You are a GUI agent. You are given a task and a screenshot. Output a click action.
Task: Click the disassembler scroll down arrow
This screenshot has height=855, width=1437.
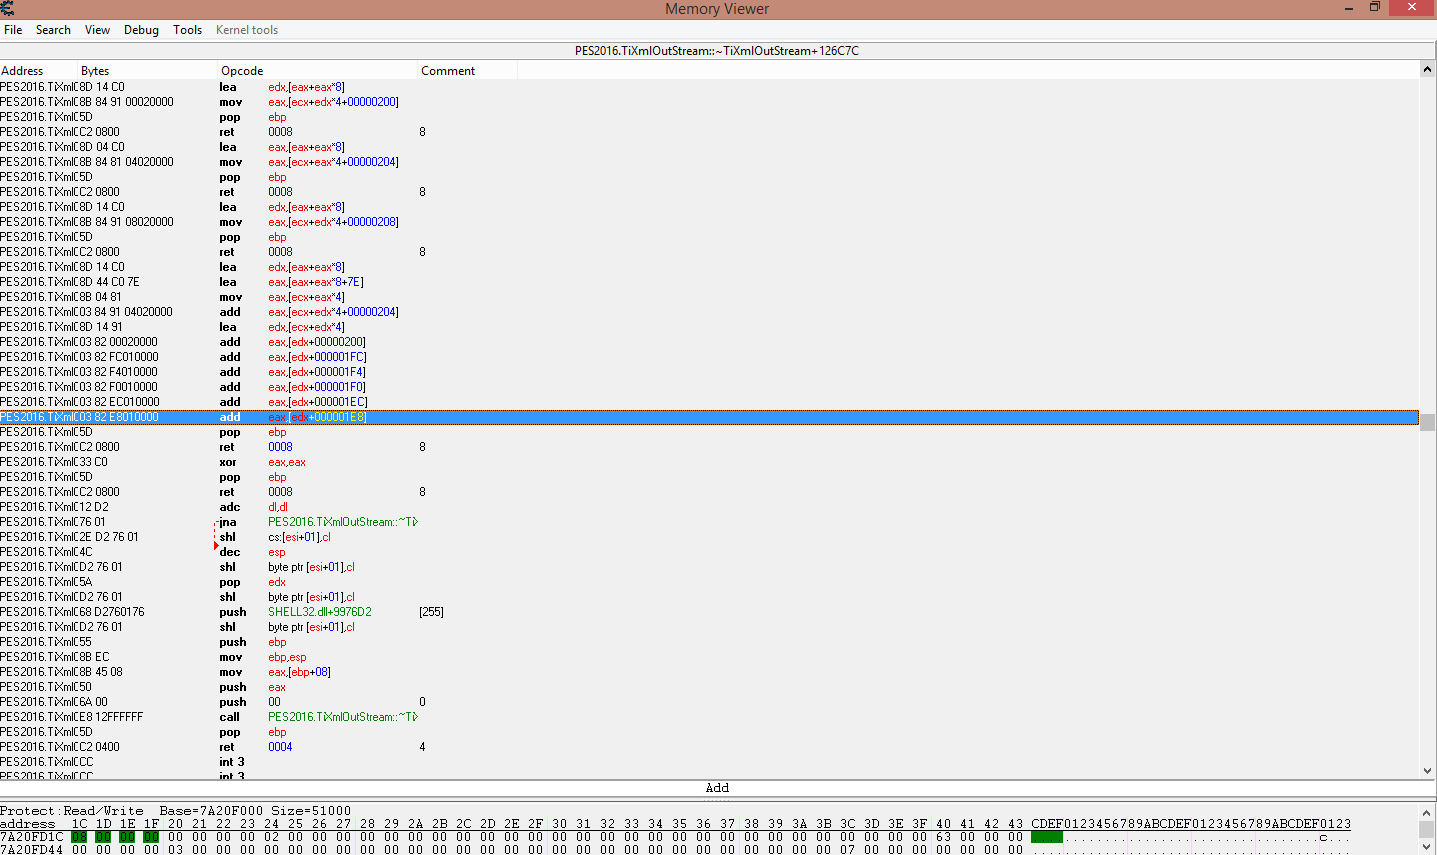[x=1427, y=771]
